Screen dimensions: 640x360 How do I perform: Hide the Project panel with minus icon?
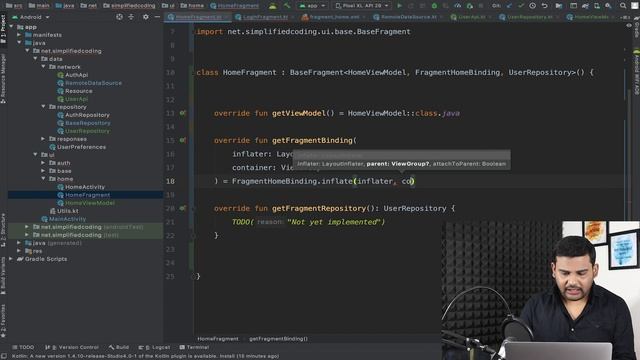click(158, 17)
